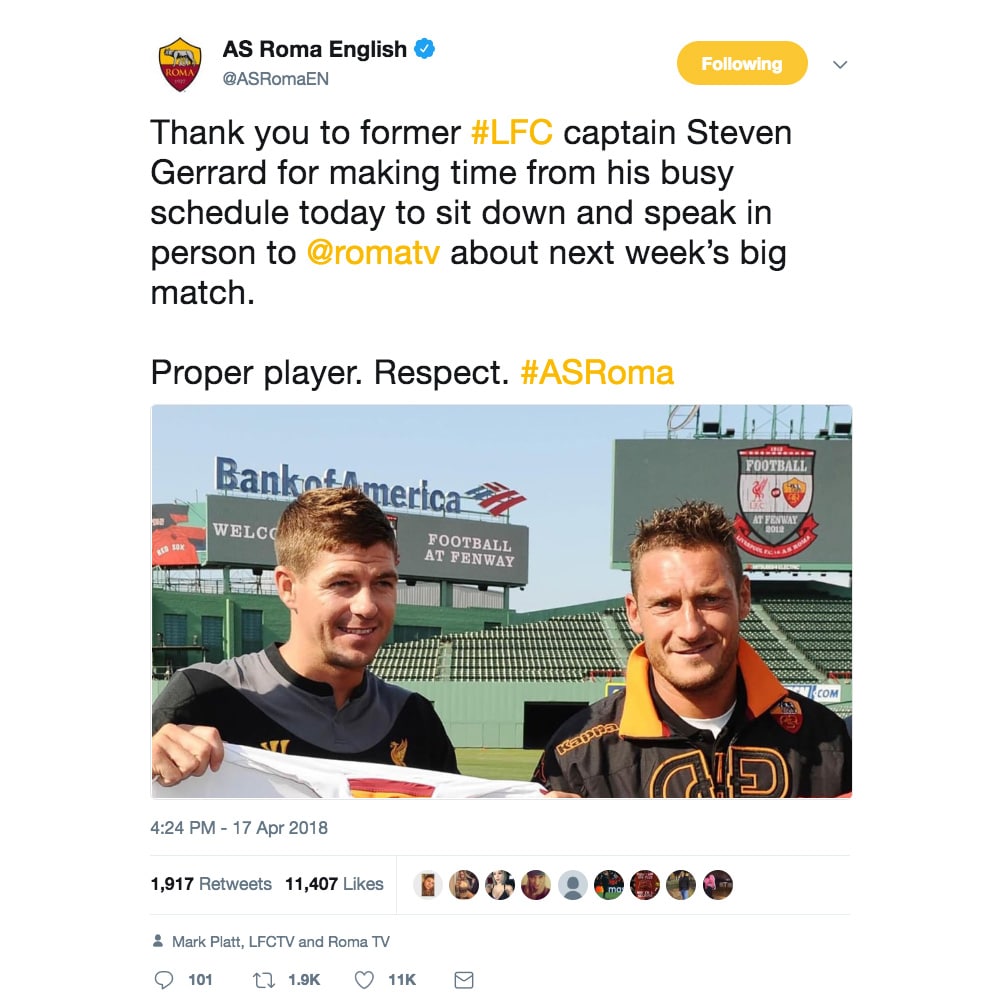
Task: Open the @romatv mention link
Action: point(373,253)
